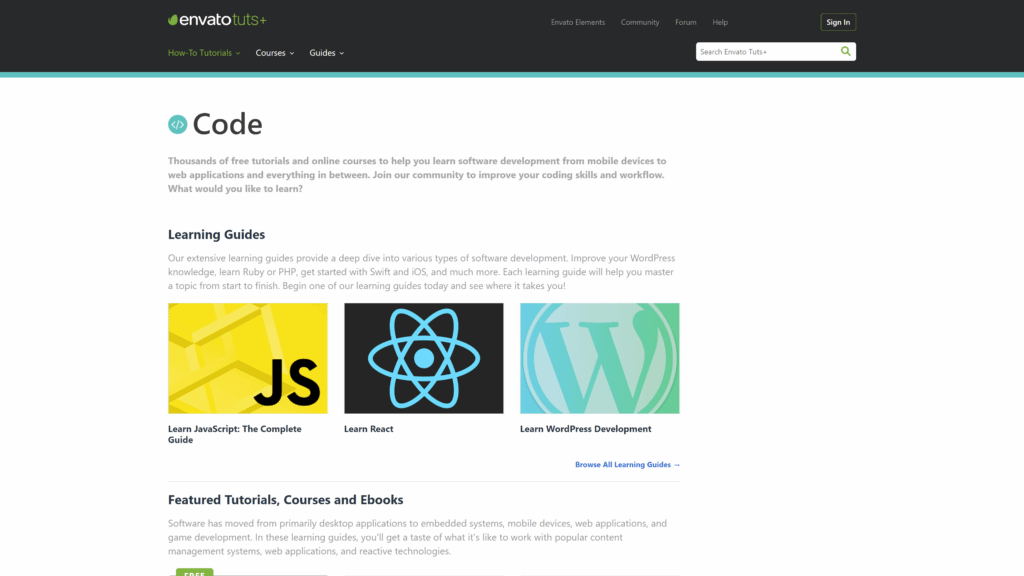Click Learn WordPress Development title link
The width and height of the screenshot is (1024, 576).
click(x=585, y=429)
